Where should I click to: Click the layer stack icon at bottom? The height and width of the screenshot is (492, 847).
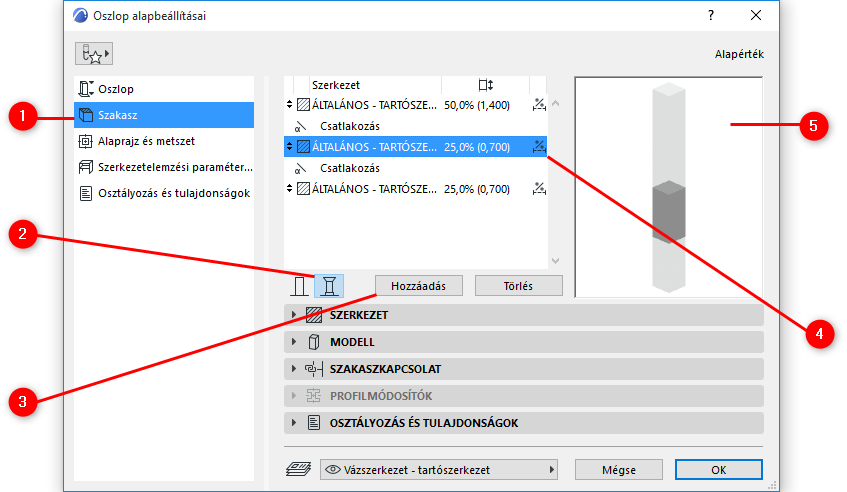298,468
